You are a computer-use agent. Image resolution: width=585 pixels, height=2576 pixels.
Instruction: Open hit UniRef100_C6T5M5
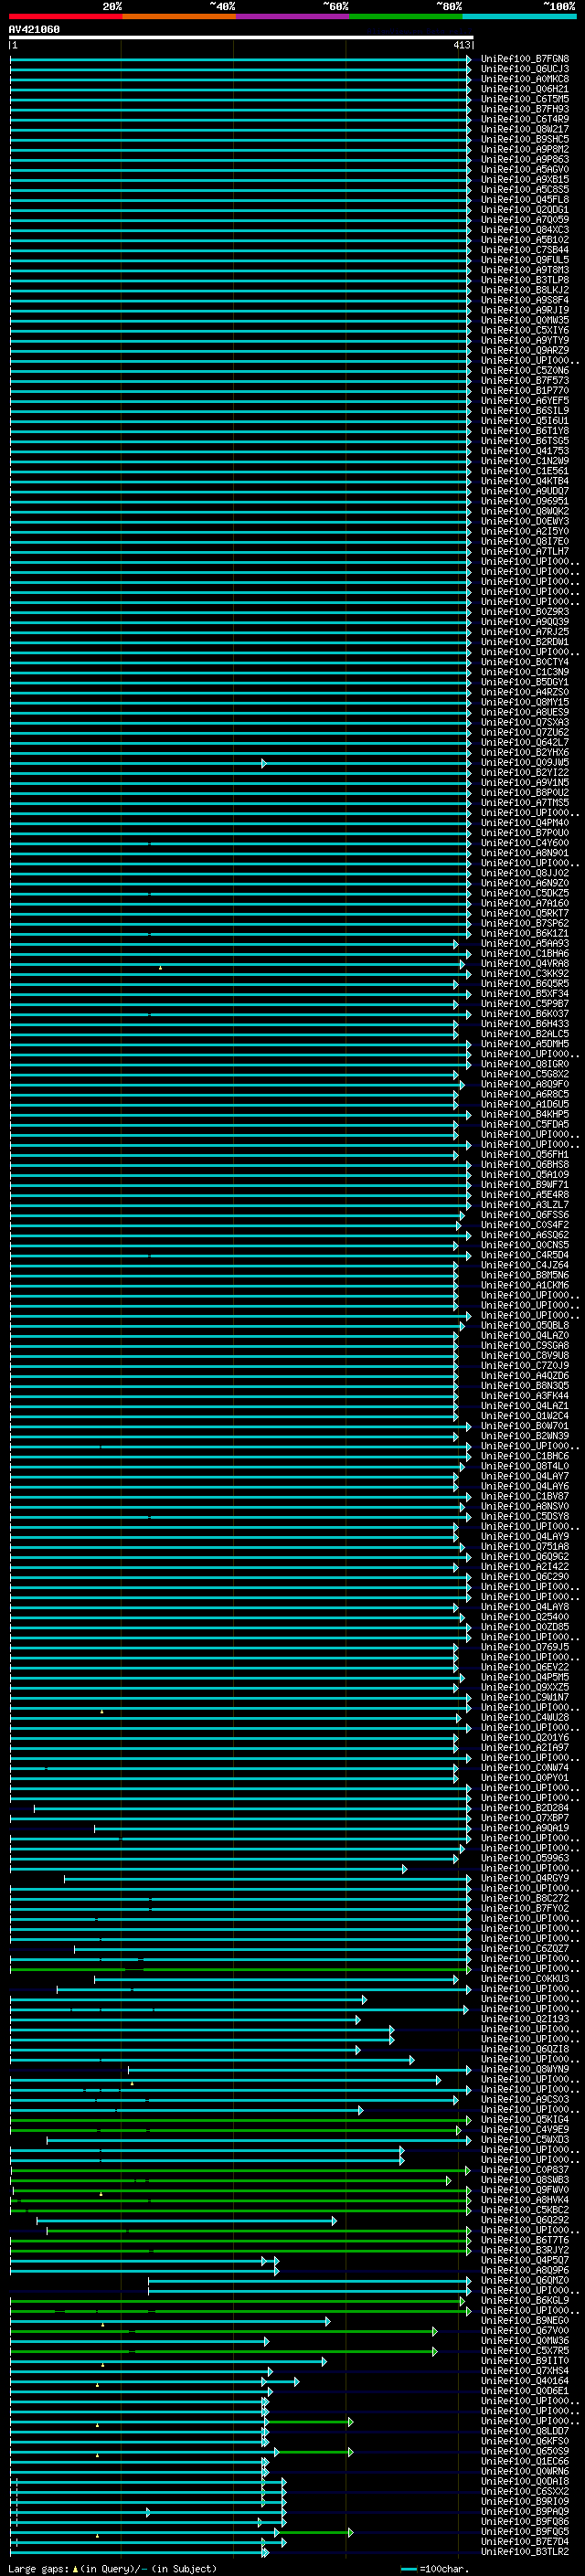coord(525,99)
